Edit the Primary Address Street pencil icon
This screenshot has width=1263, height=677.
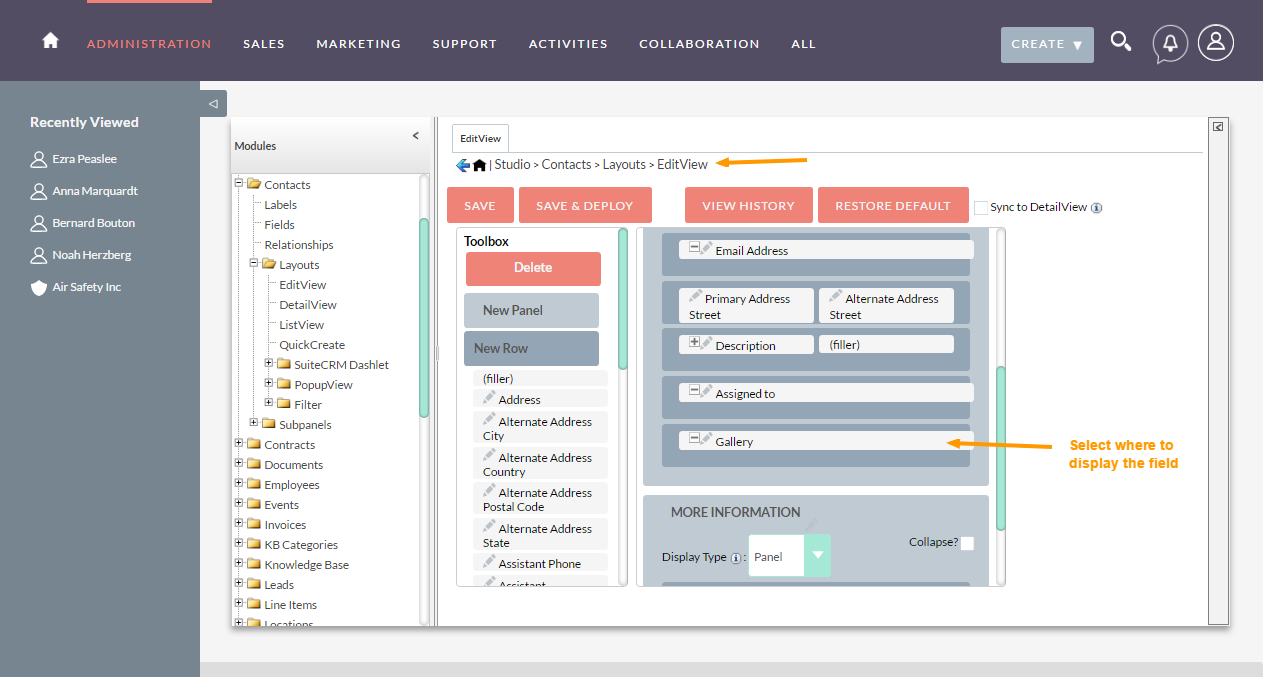(696, 296)
